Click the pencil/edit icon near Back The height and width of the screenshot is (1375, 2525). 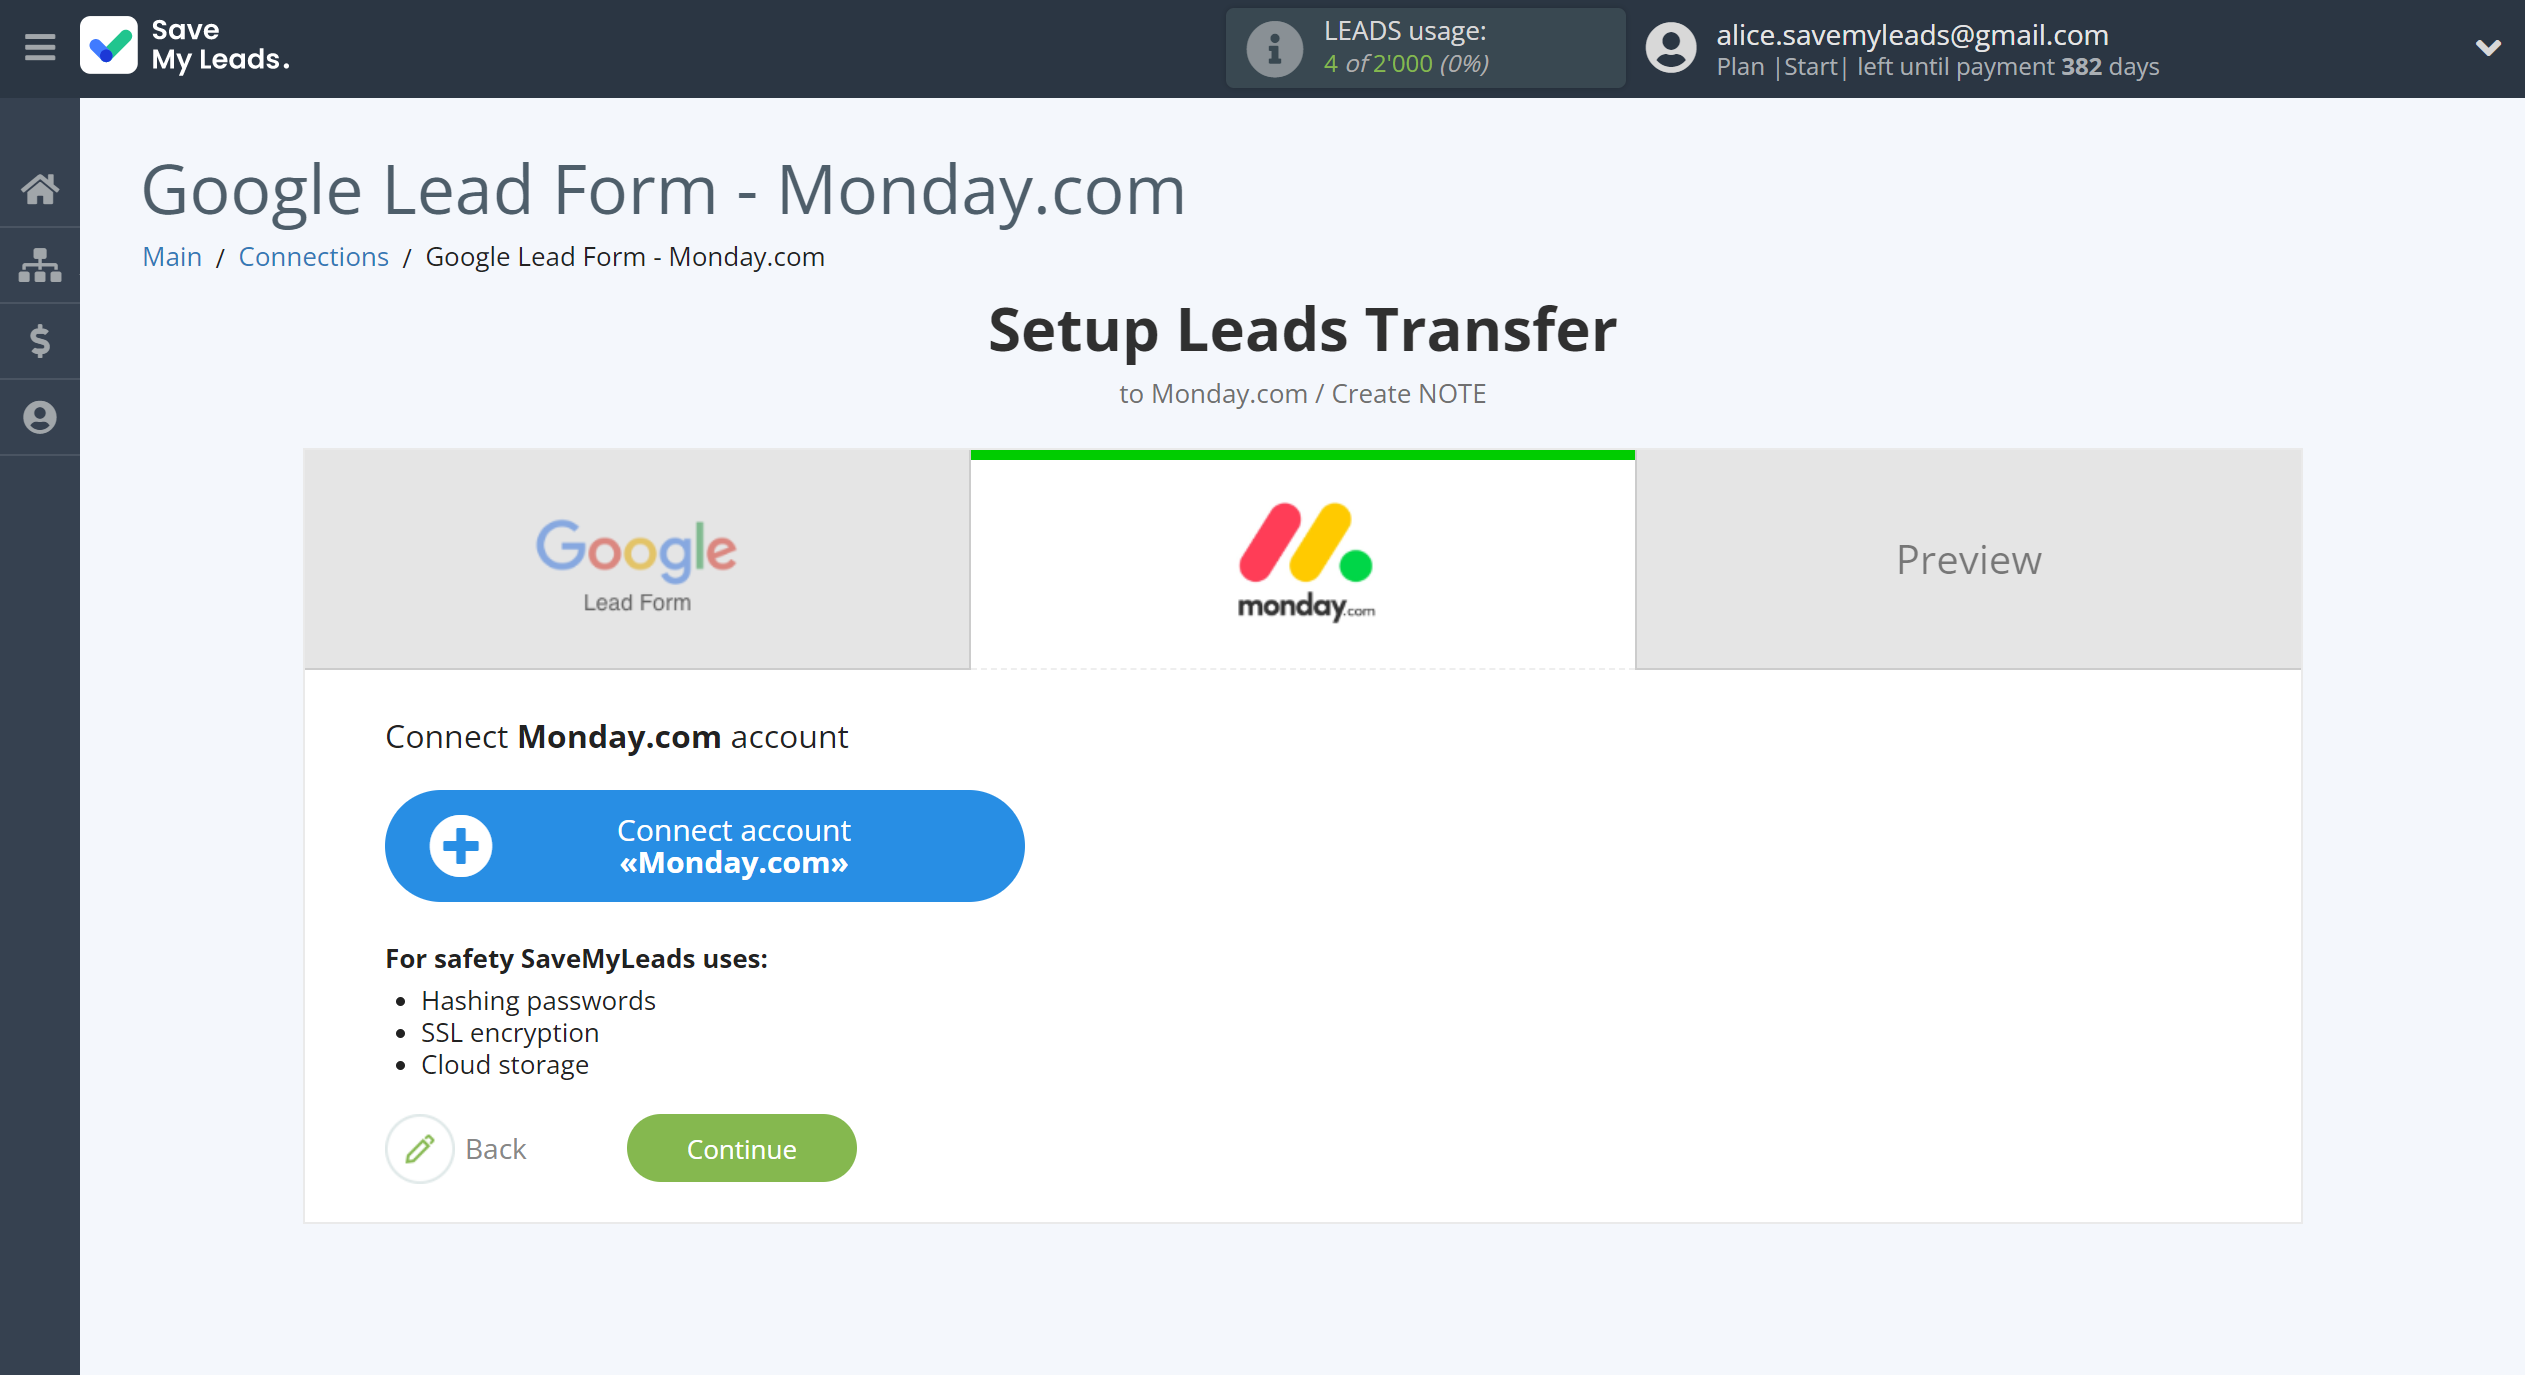click(418, 1148)
